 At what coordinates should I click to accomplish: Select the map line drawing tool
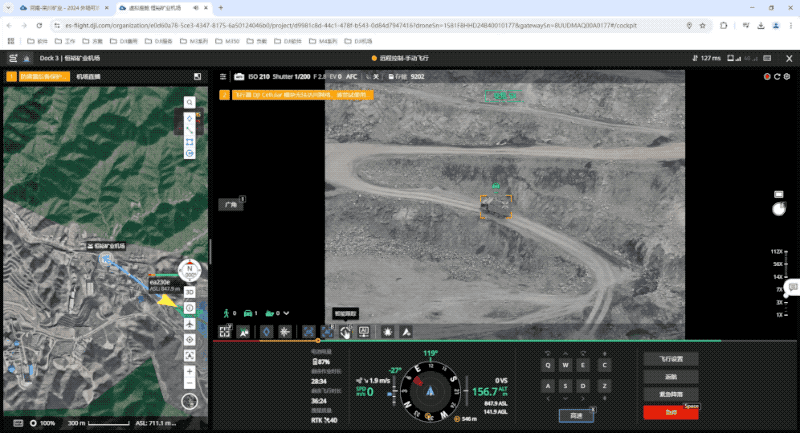click(x=189, y=130)
